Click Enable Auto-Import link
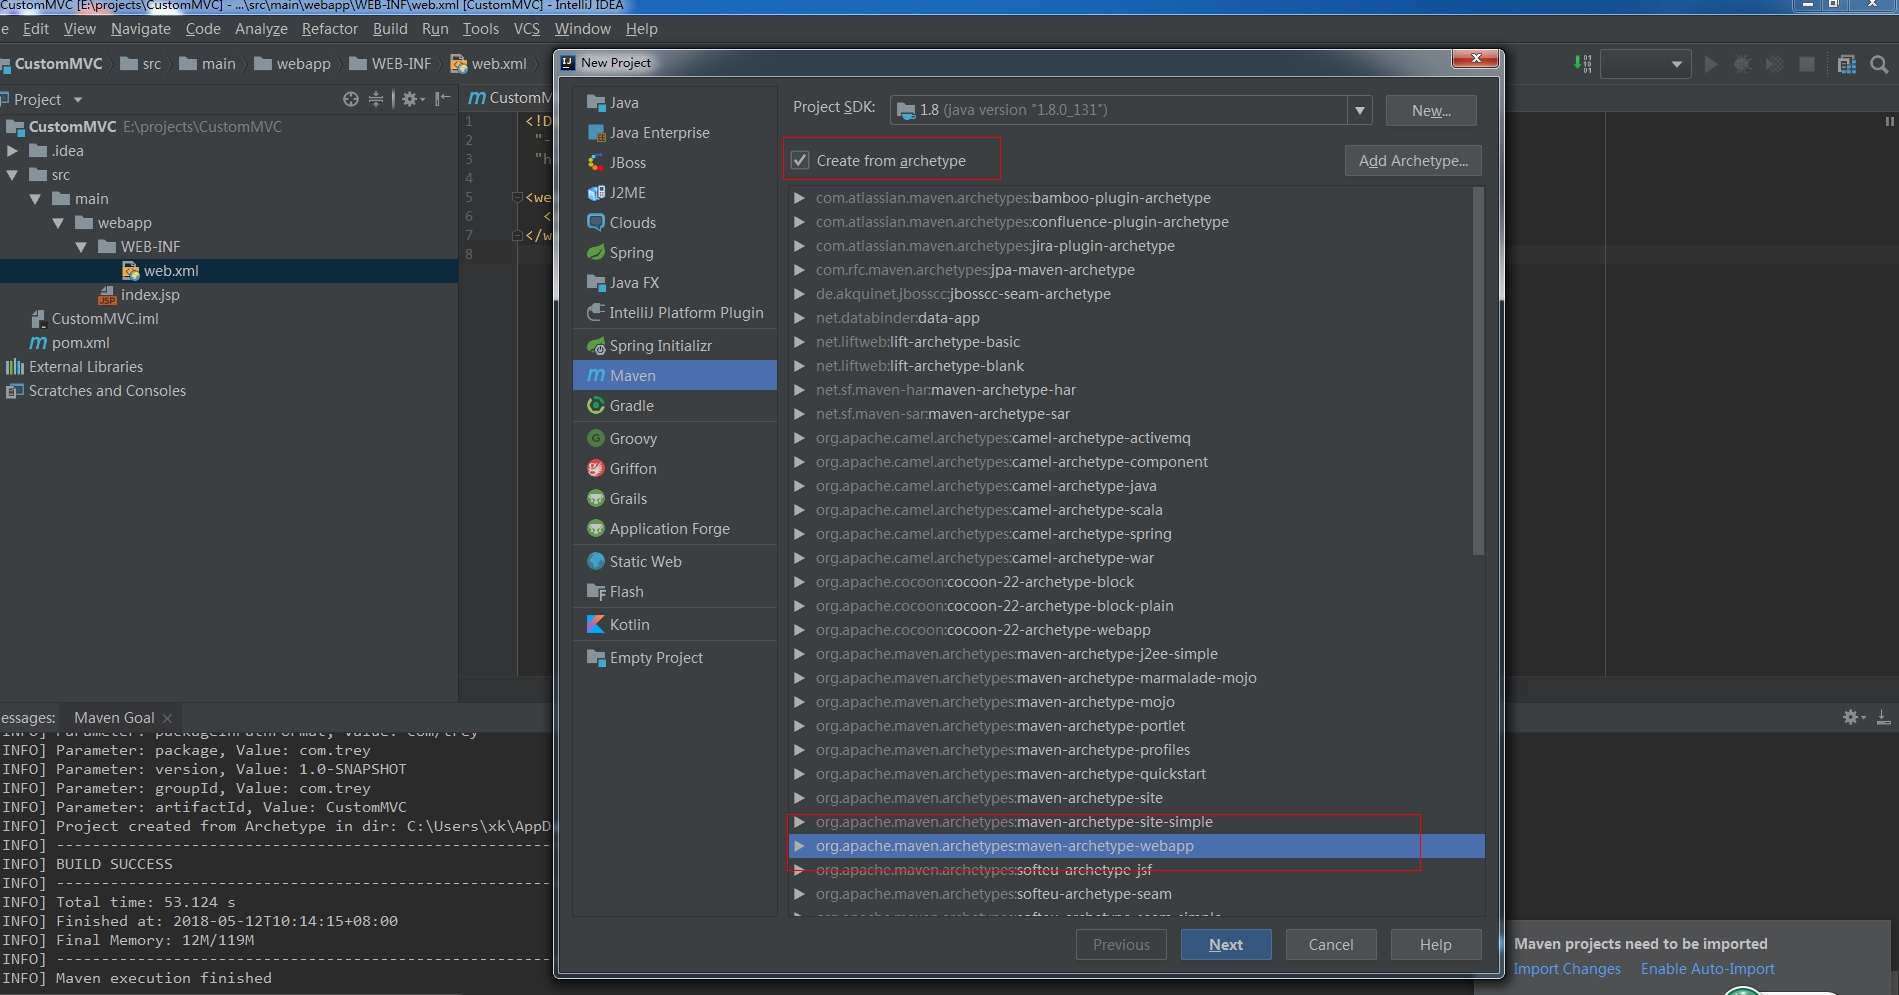 [1708, 969]
